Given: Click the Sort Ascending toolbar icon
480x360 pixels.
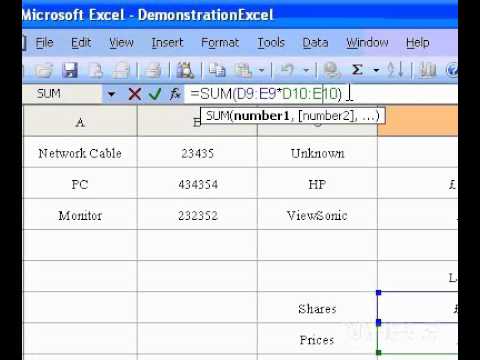Looking at the screenshot, I should pos(396,70).
